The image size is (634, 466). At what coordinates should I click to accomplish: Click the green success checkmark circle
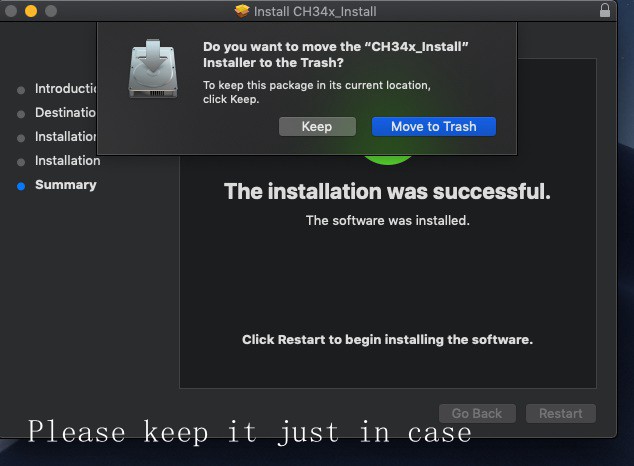(388, 159)
